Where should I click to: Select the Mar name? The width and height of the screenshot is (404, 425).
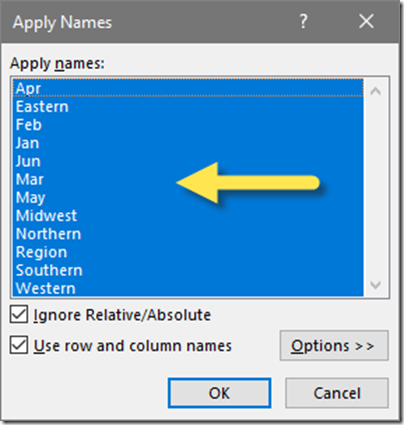[188, 179]
